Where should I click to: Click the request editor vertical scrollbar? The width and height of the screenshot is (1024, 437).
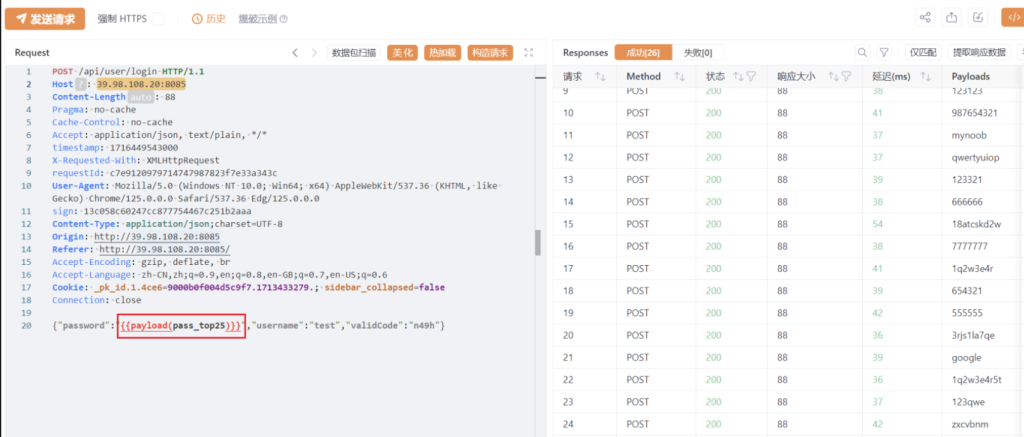point(538,243)
